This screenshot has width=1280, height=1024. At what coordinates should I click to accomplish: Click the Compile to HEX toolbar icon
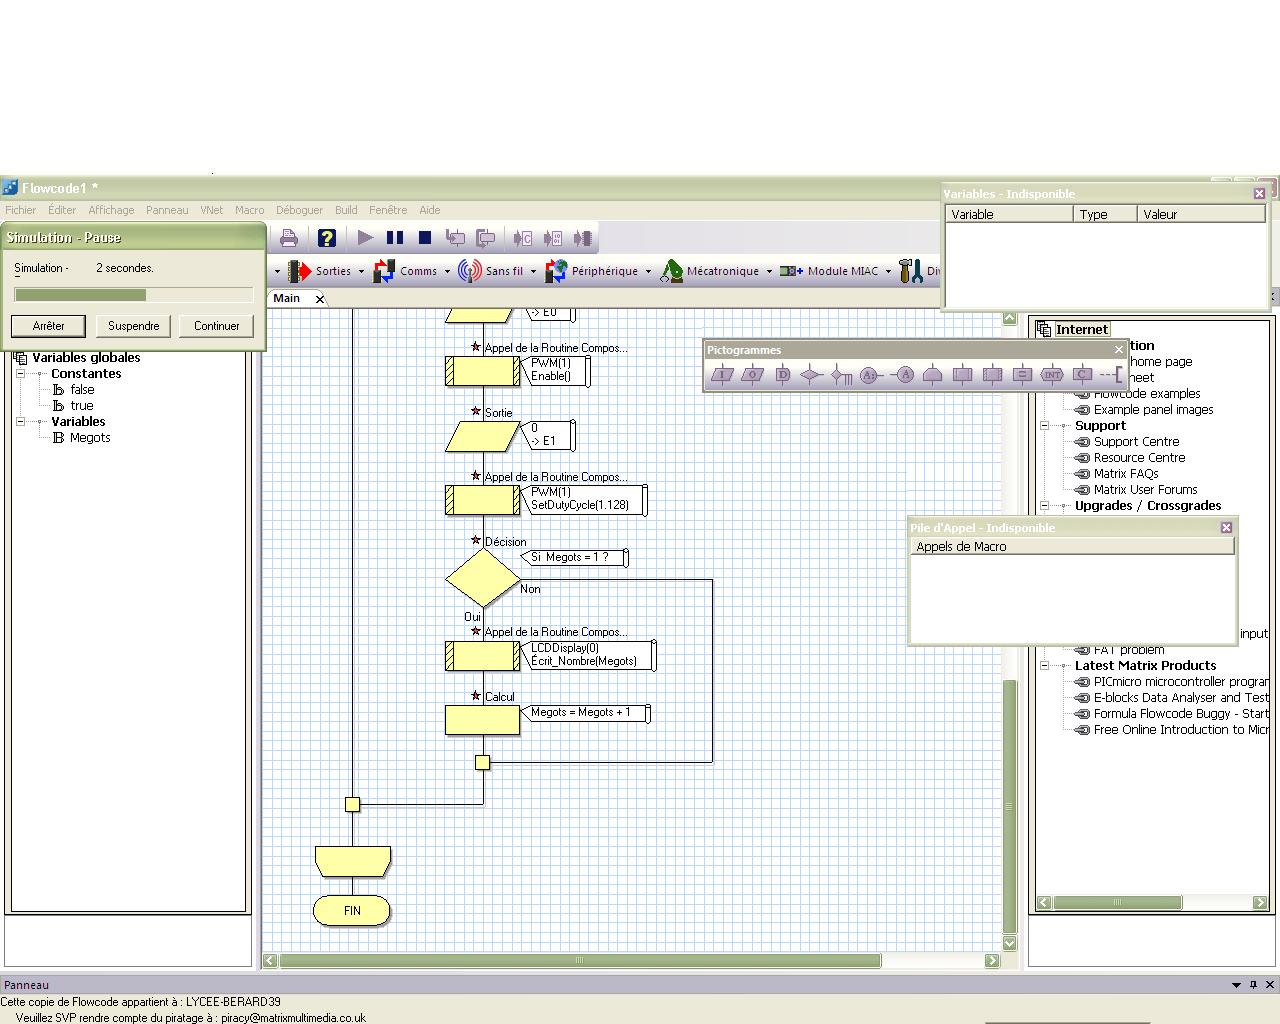click(553, 238)
